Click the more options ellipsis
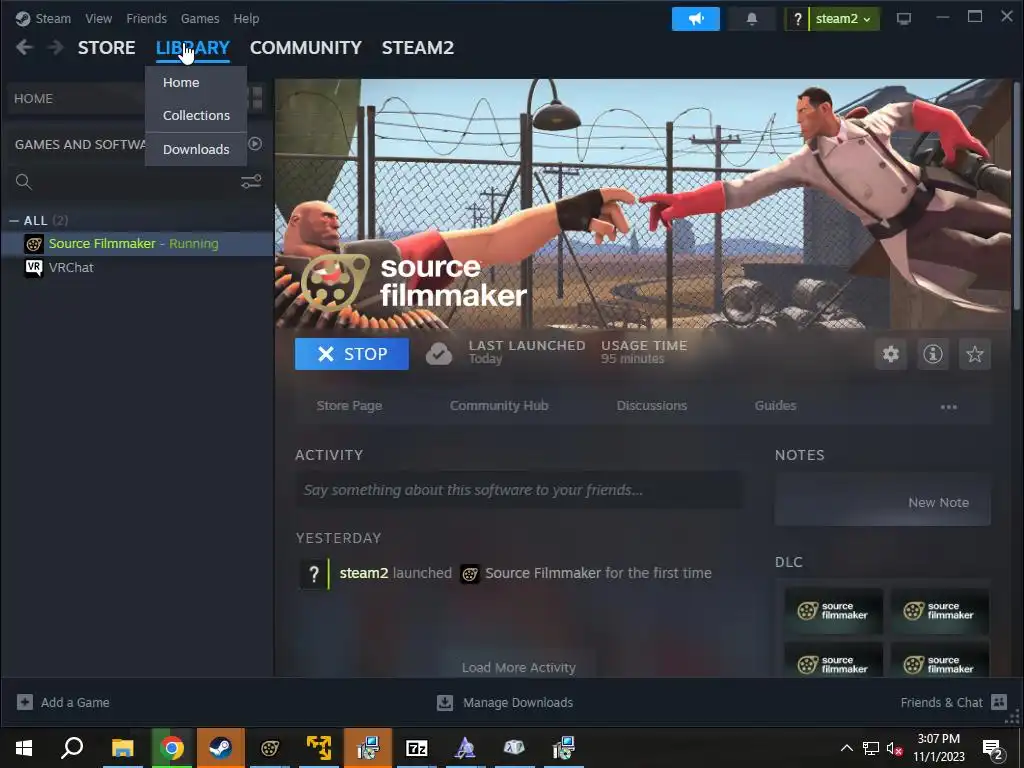This screenshot has width=1024, height=768. (949, 406)
